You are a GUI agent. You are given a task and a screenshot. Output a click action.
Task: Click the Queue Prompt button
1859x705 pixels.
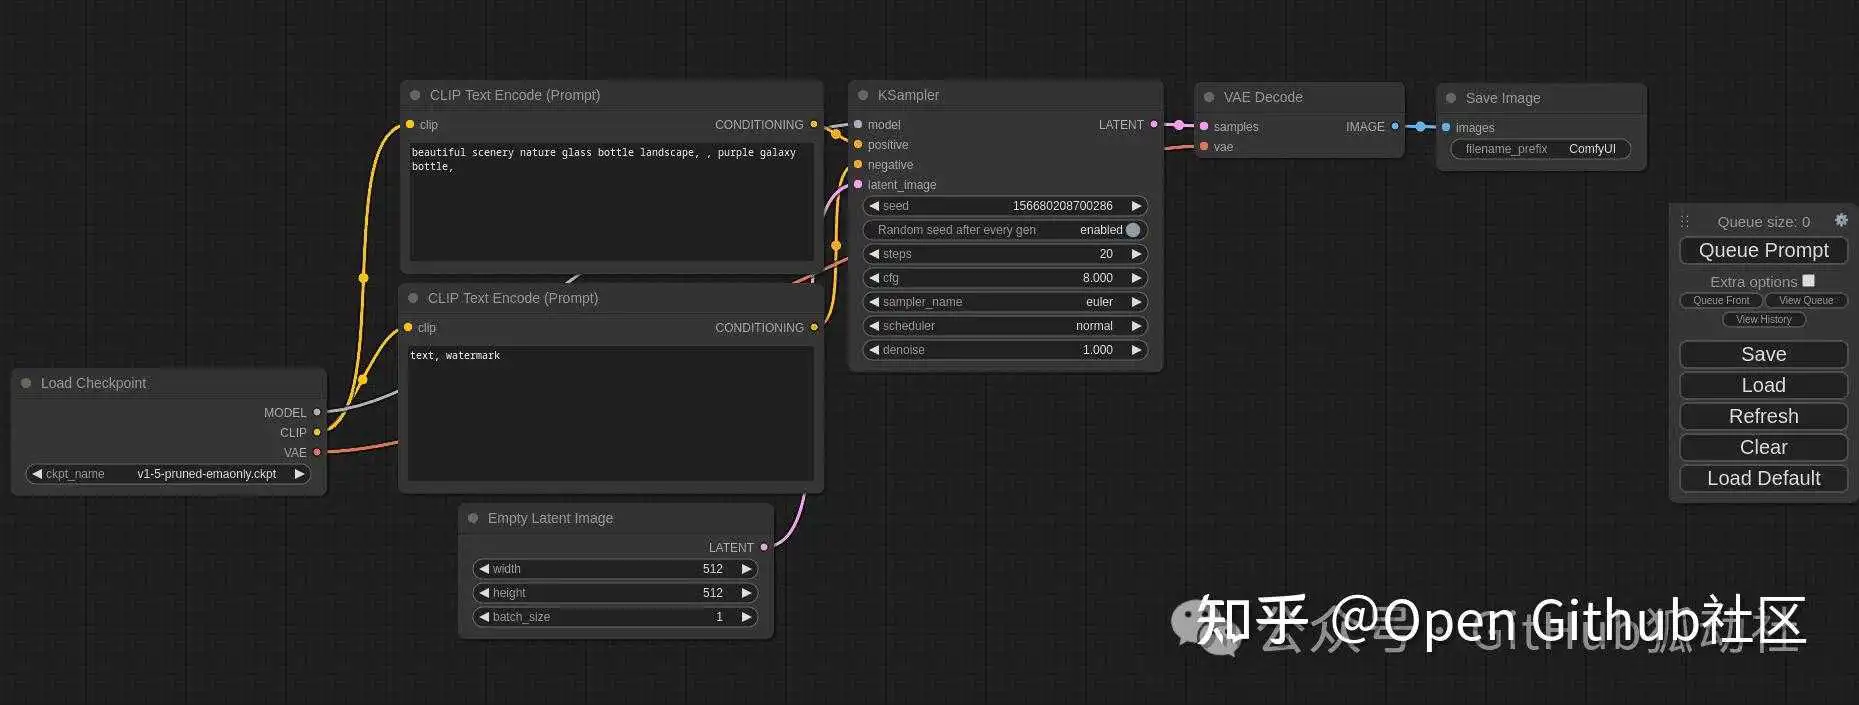(1763, 250)
